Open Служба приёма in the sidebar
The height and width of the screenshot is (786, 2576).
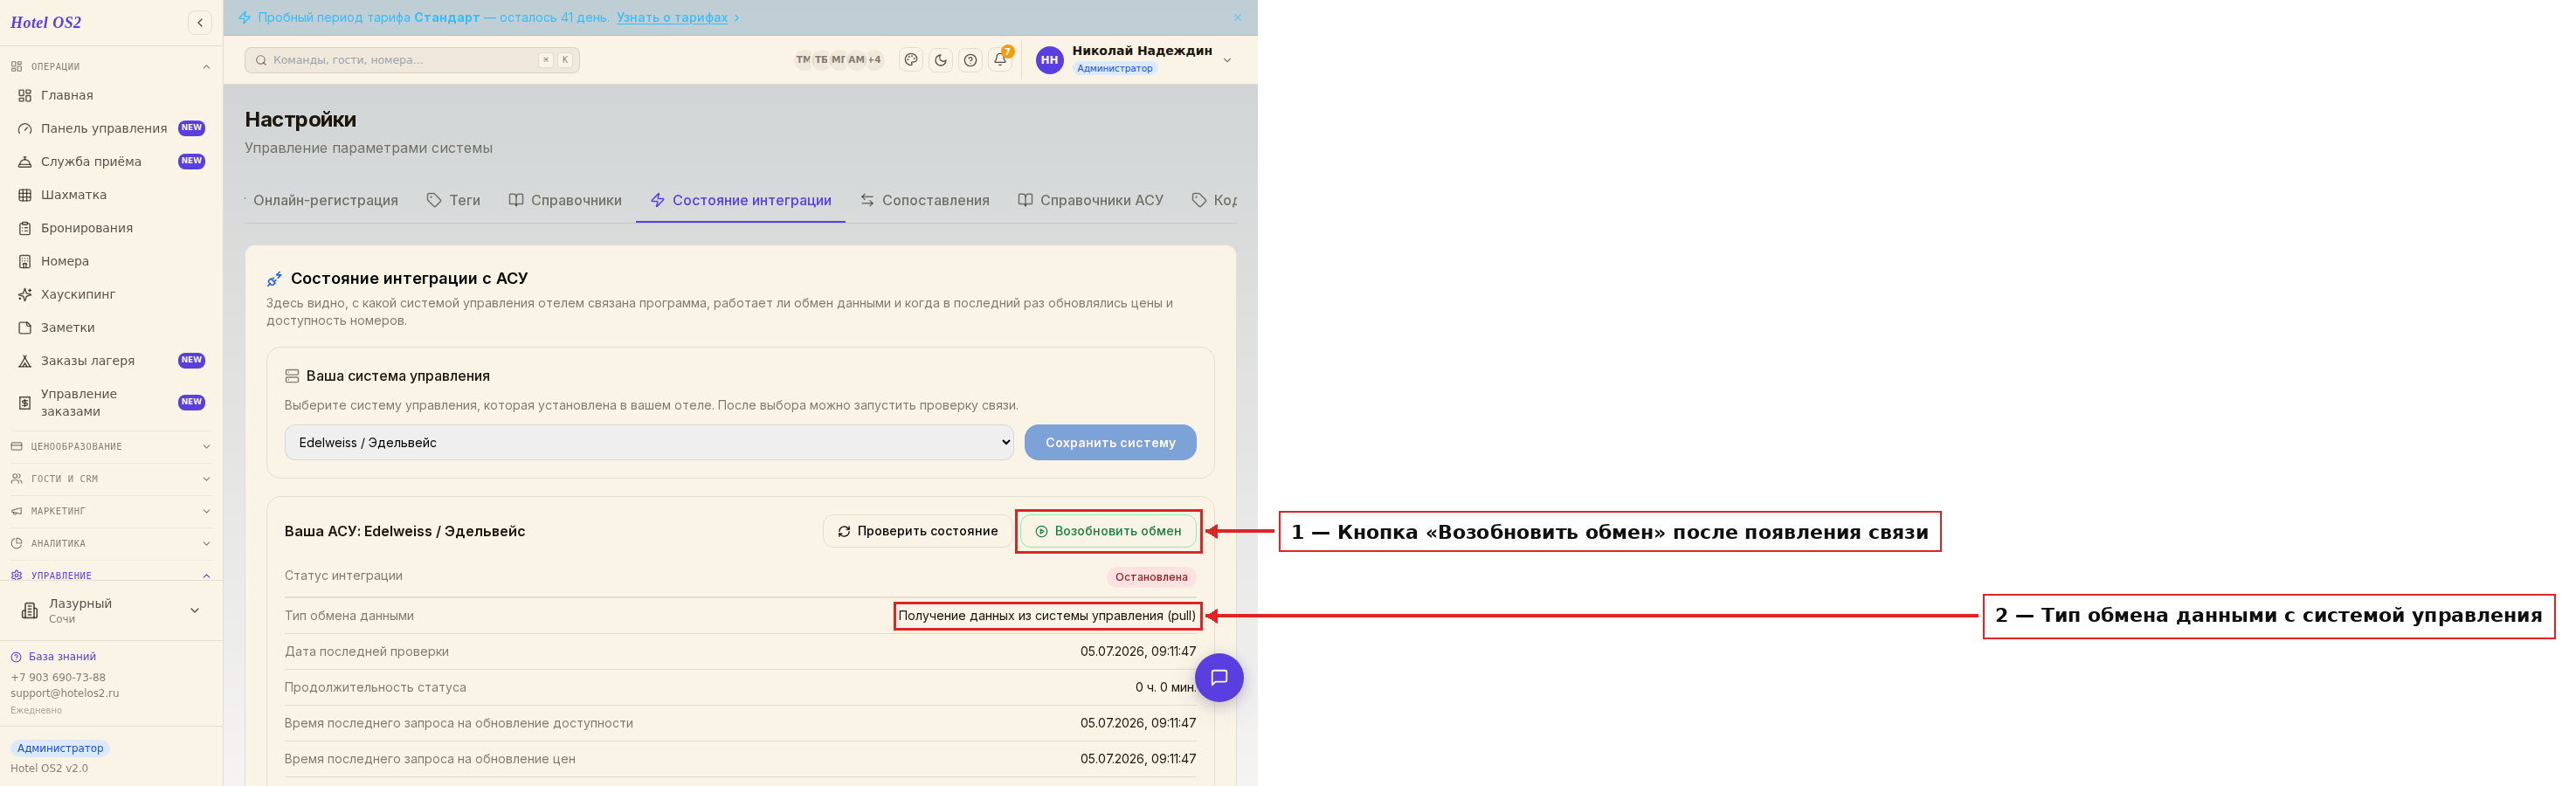click(x=111, y=161)
